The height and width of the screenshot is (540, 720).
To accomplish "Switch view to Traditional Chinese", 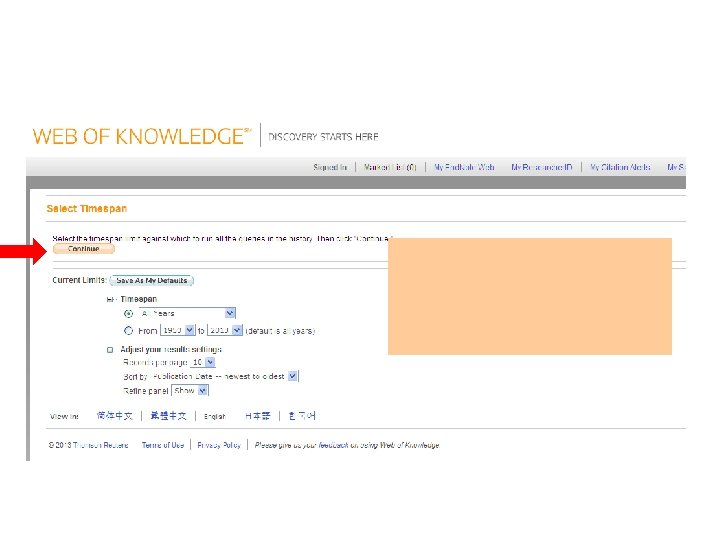I will tap(169, 416).
